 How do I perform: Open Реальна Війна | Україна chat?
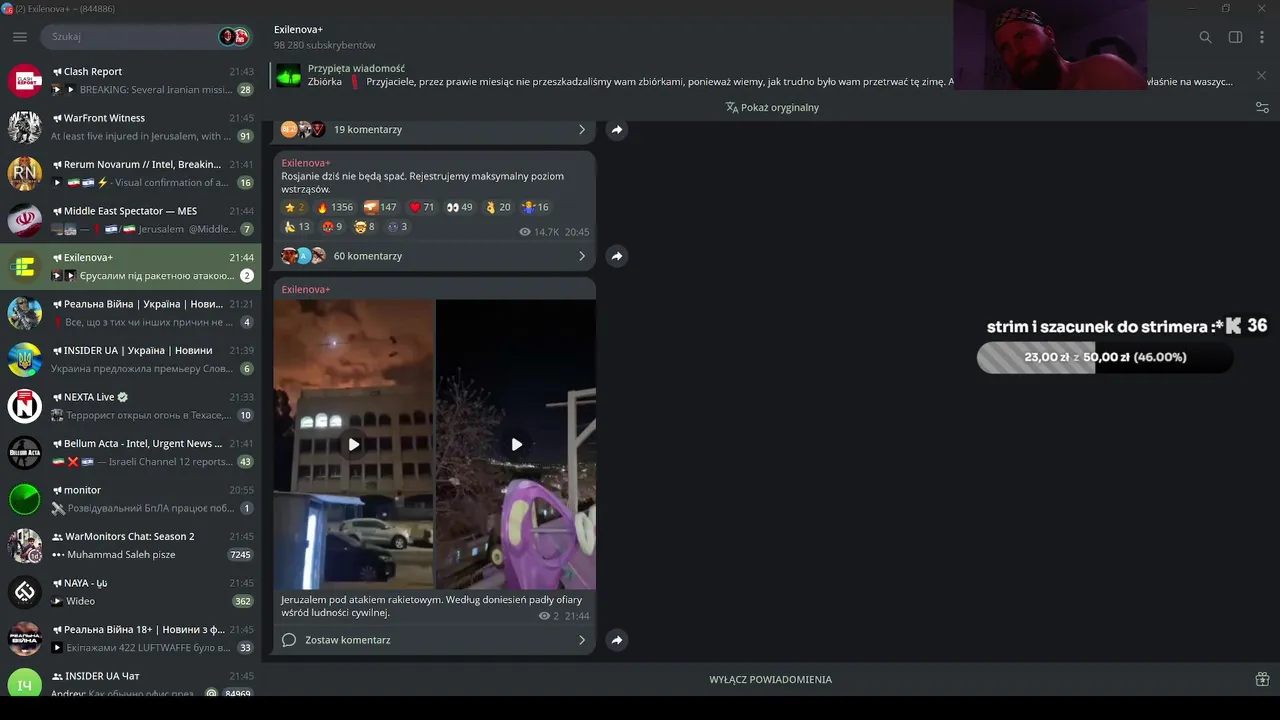(x=131, y=313)
